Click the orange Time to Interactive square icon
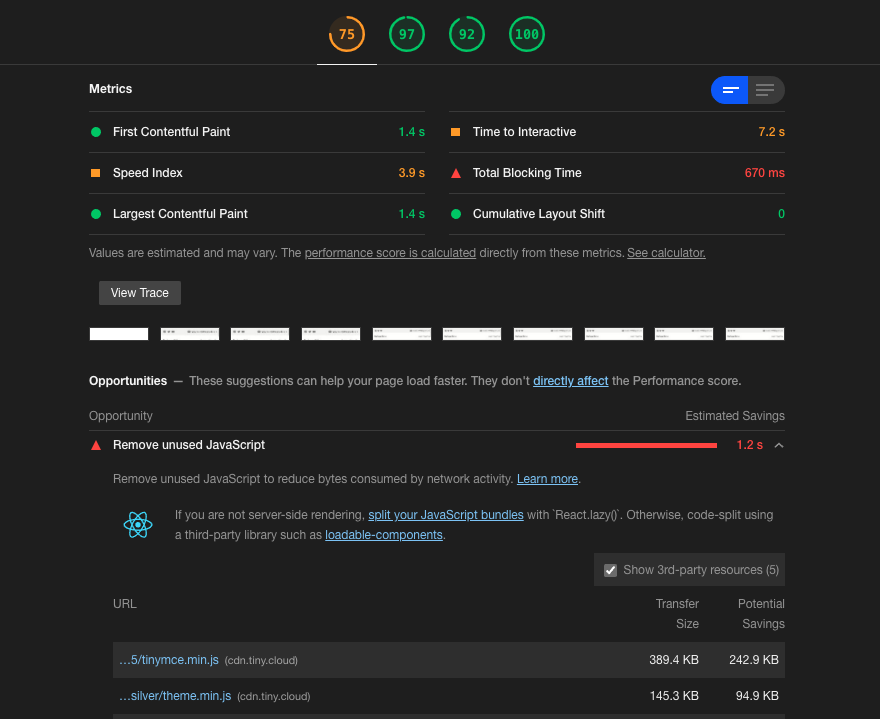The width and height of the screenshot is (880, 719). [456, 131]
